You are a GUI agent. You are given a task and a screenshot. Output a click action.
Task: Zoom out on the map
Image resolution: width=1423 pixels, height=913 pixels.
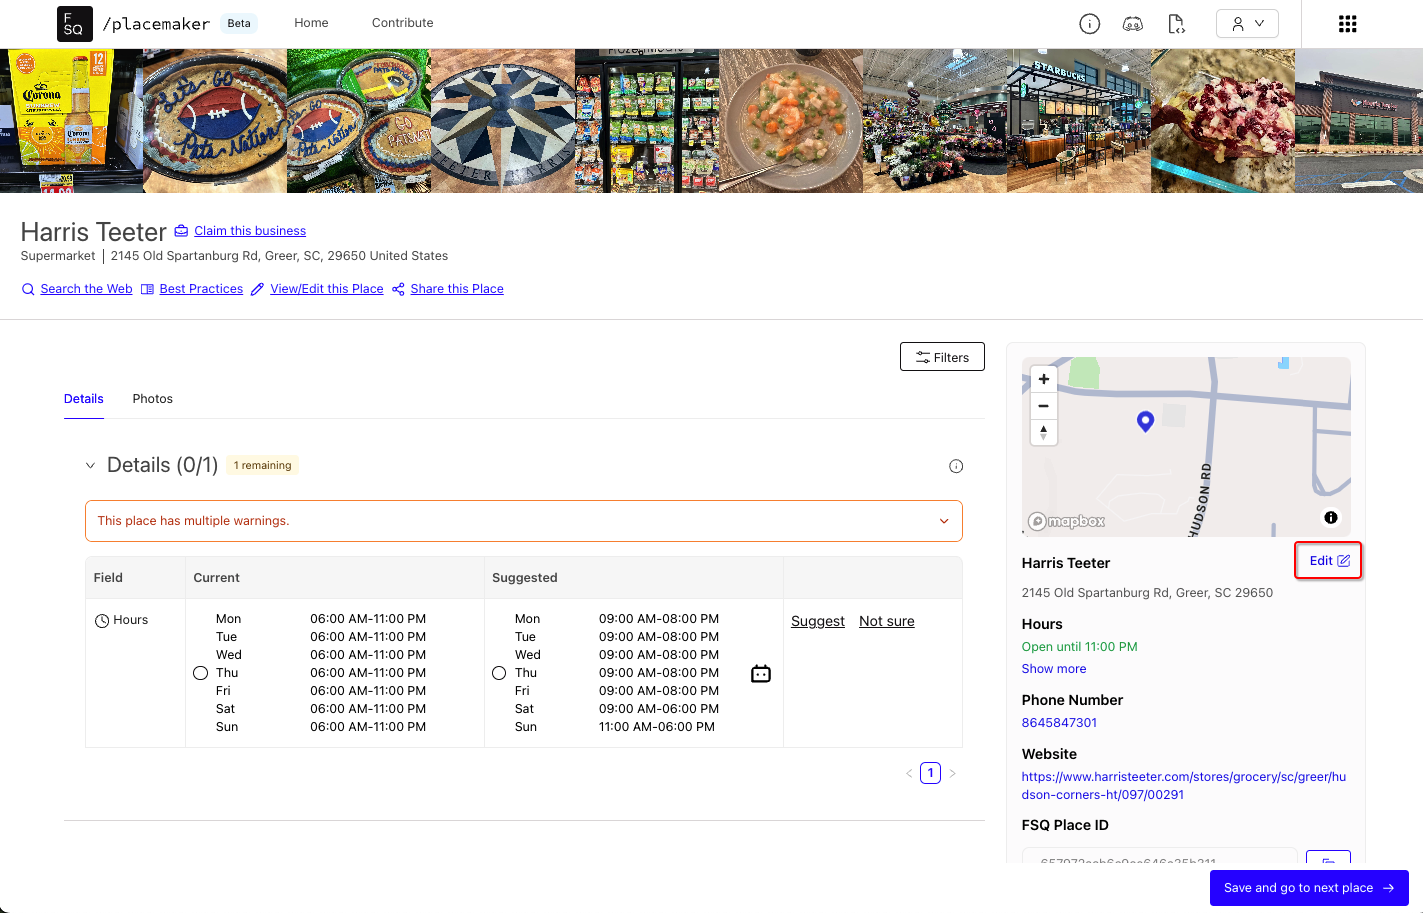[x=1044, y=406]
